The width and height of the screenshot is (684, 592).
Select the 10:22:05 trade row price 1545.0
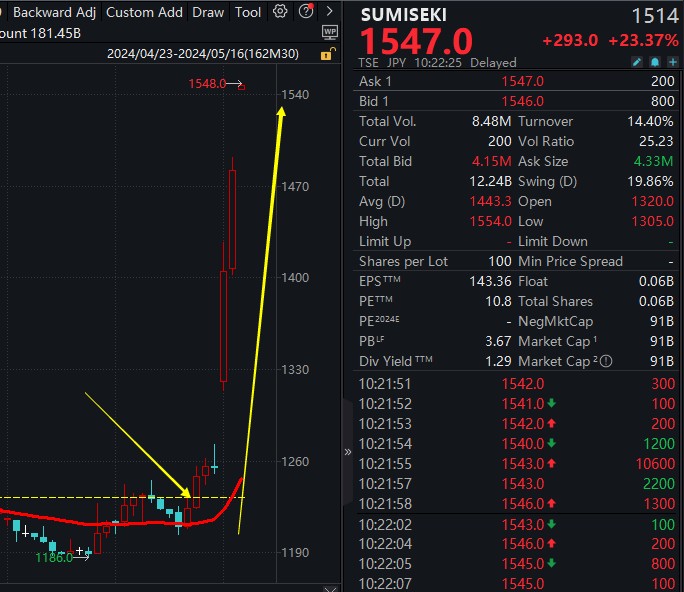(x=522, y=564)
